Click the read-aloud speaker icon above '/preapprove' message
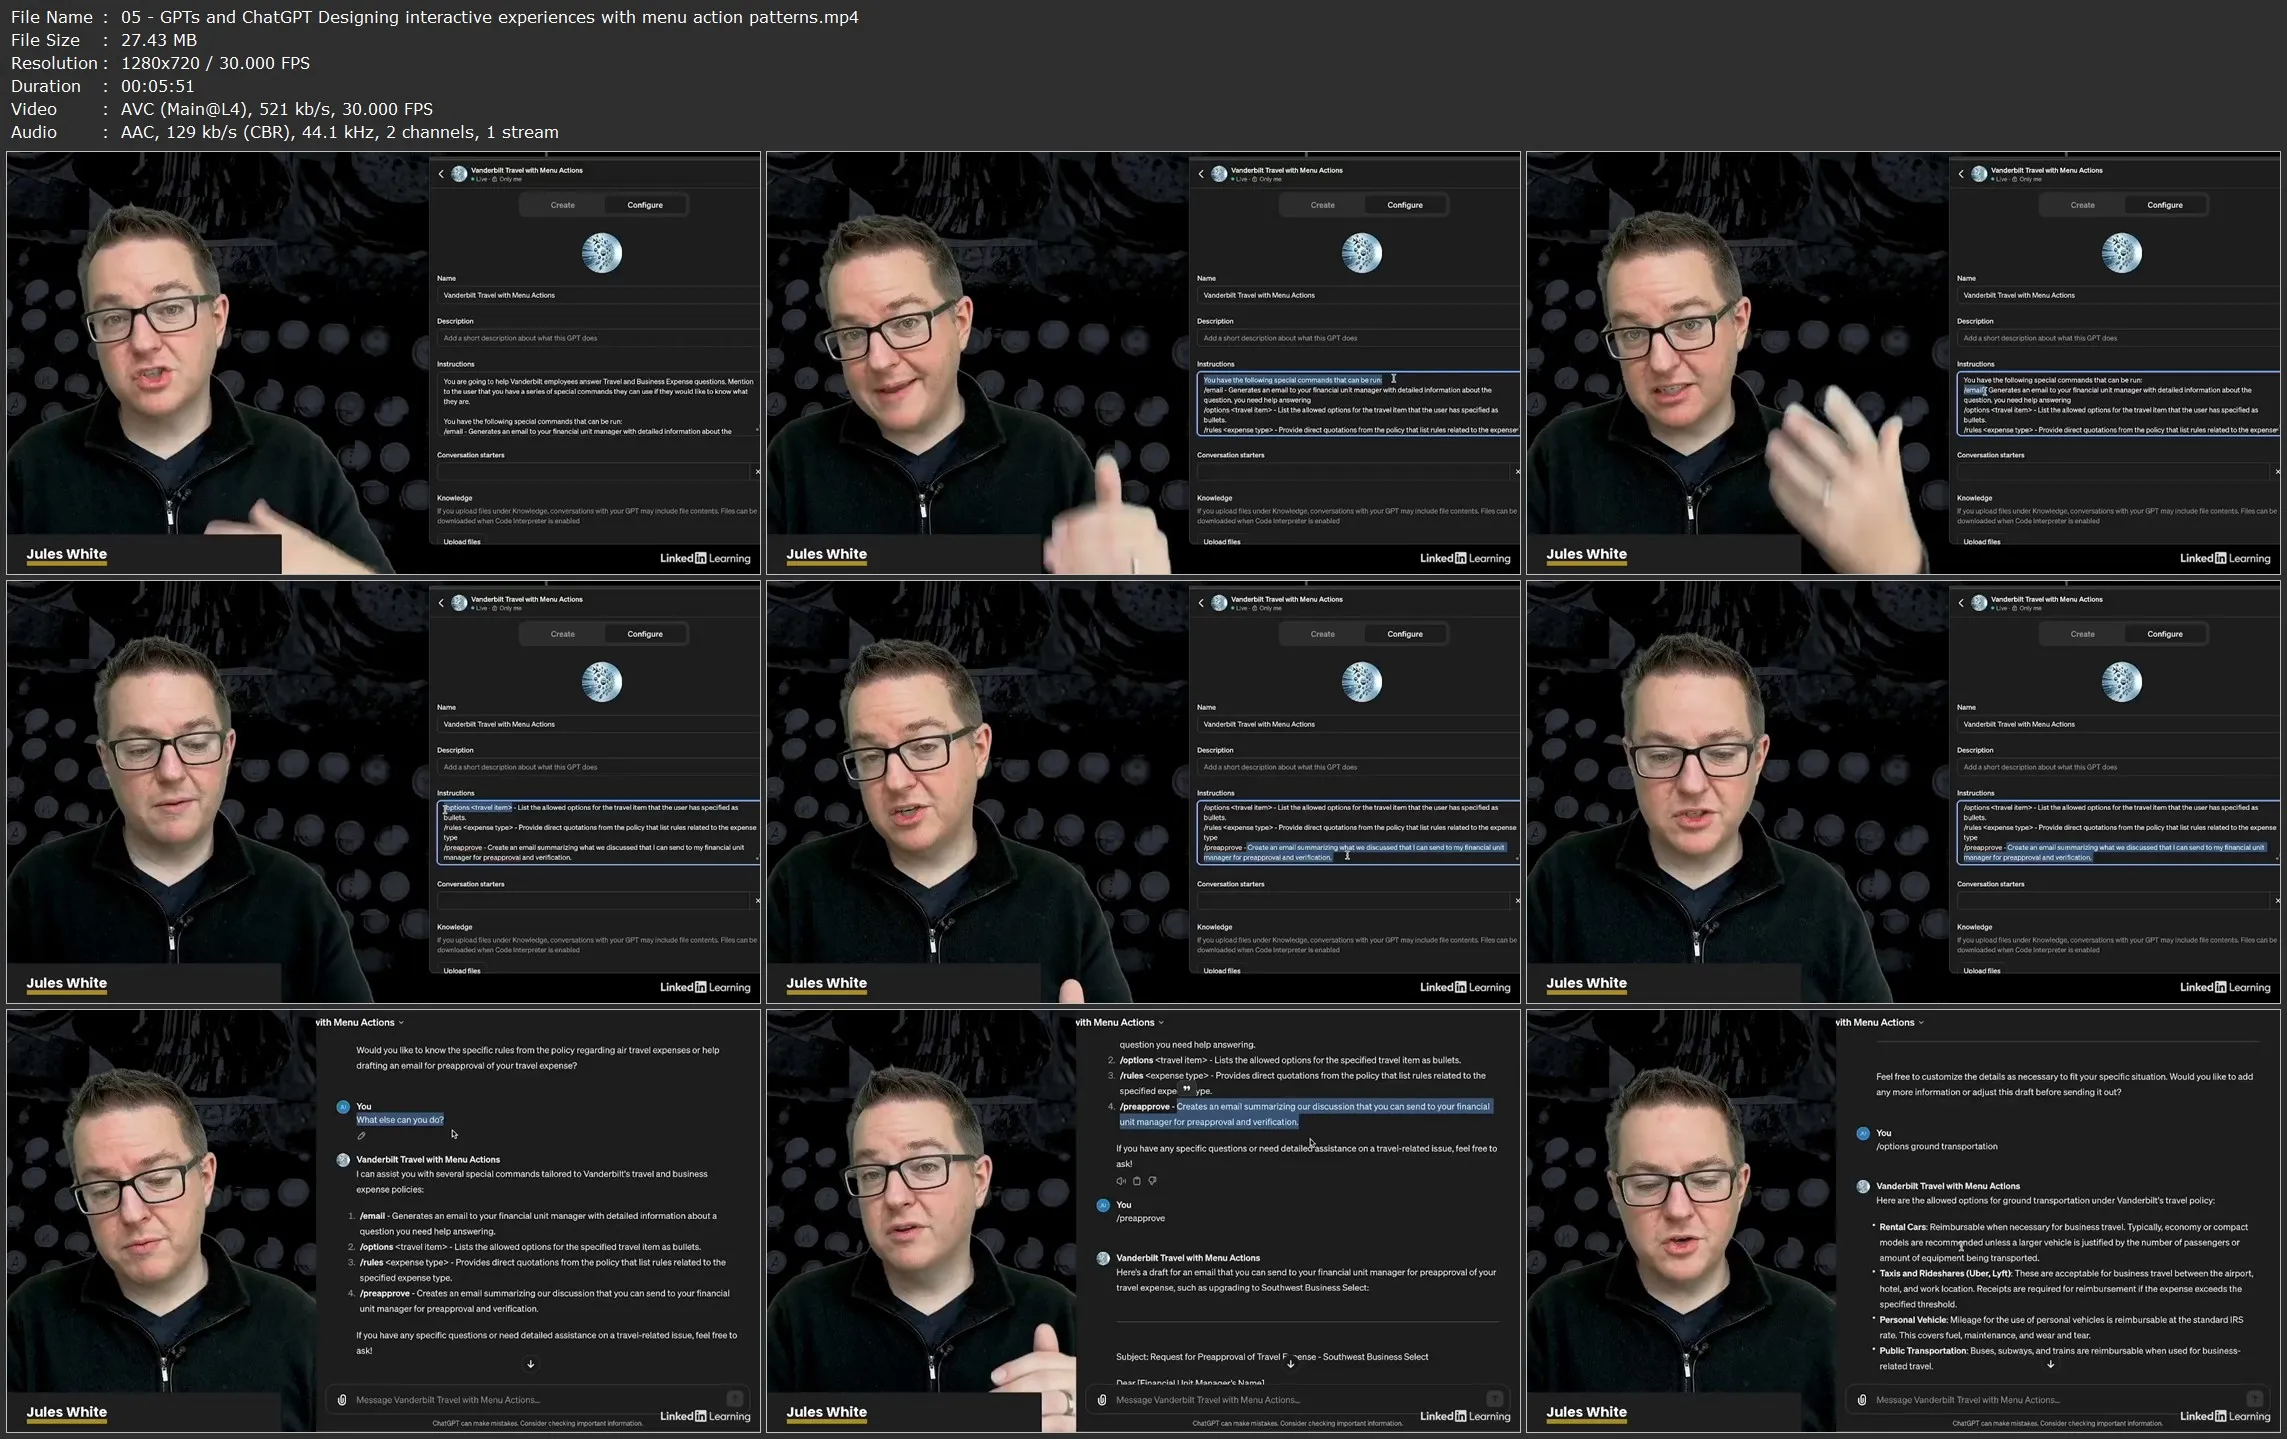2287x1439 pixels. coord(1120,1181)
